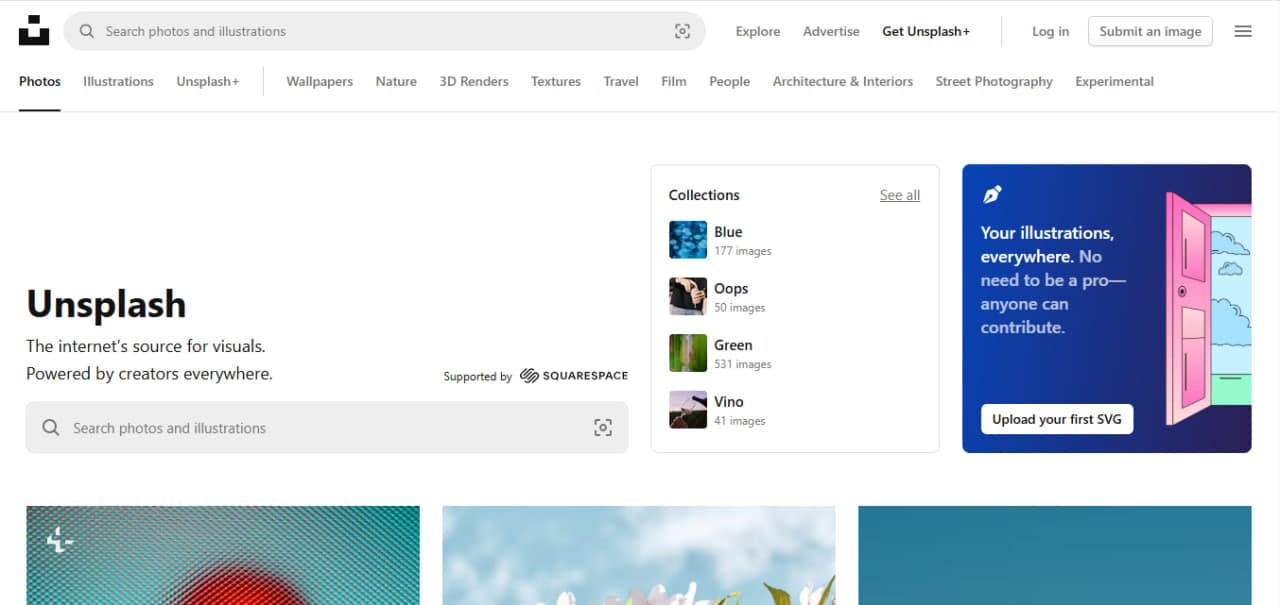Click the Vino collection title

coord(729,402)
